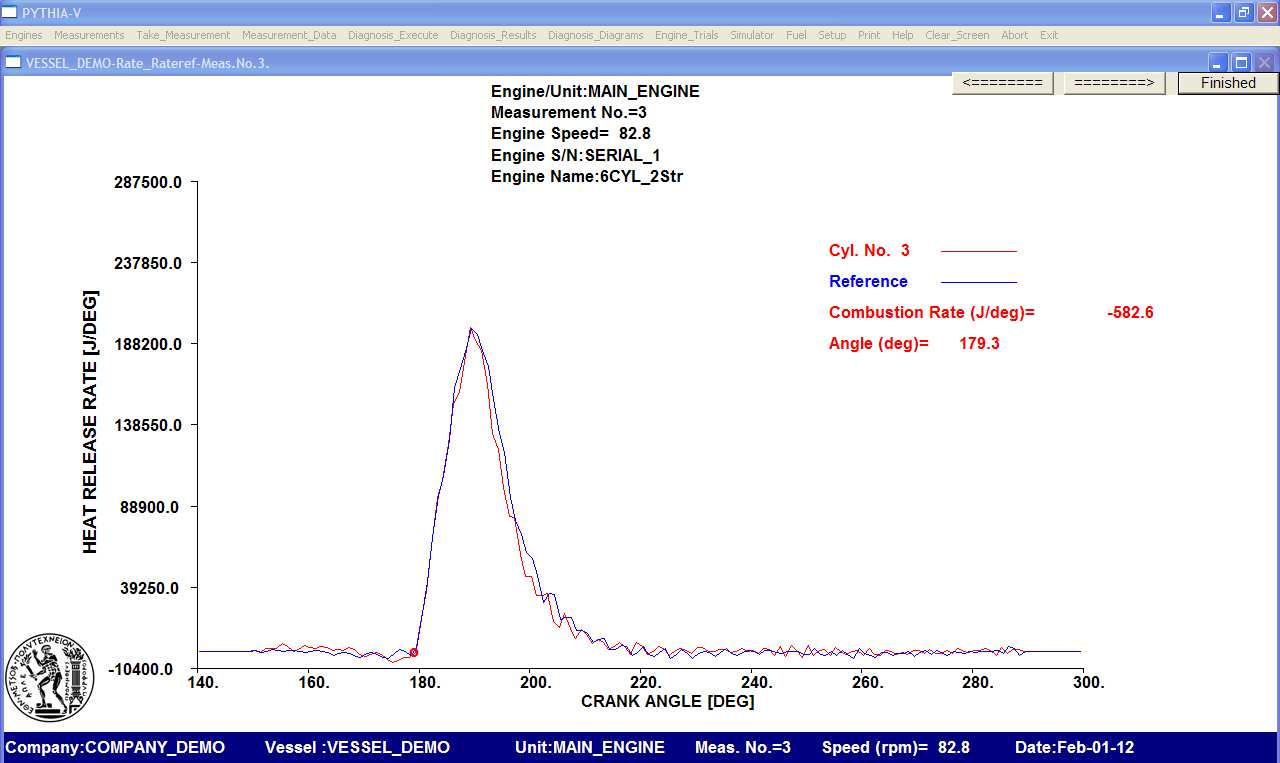The height and width of the screenshot is (763, 1280).
Task: Open the Fuel menu
Action: [x=796, y=35]
